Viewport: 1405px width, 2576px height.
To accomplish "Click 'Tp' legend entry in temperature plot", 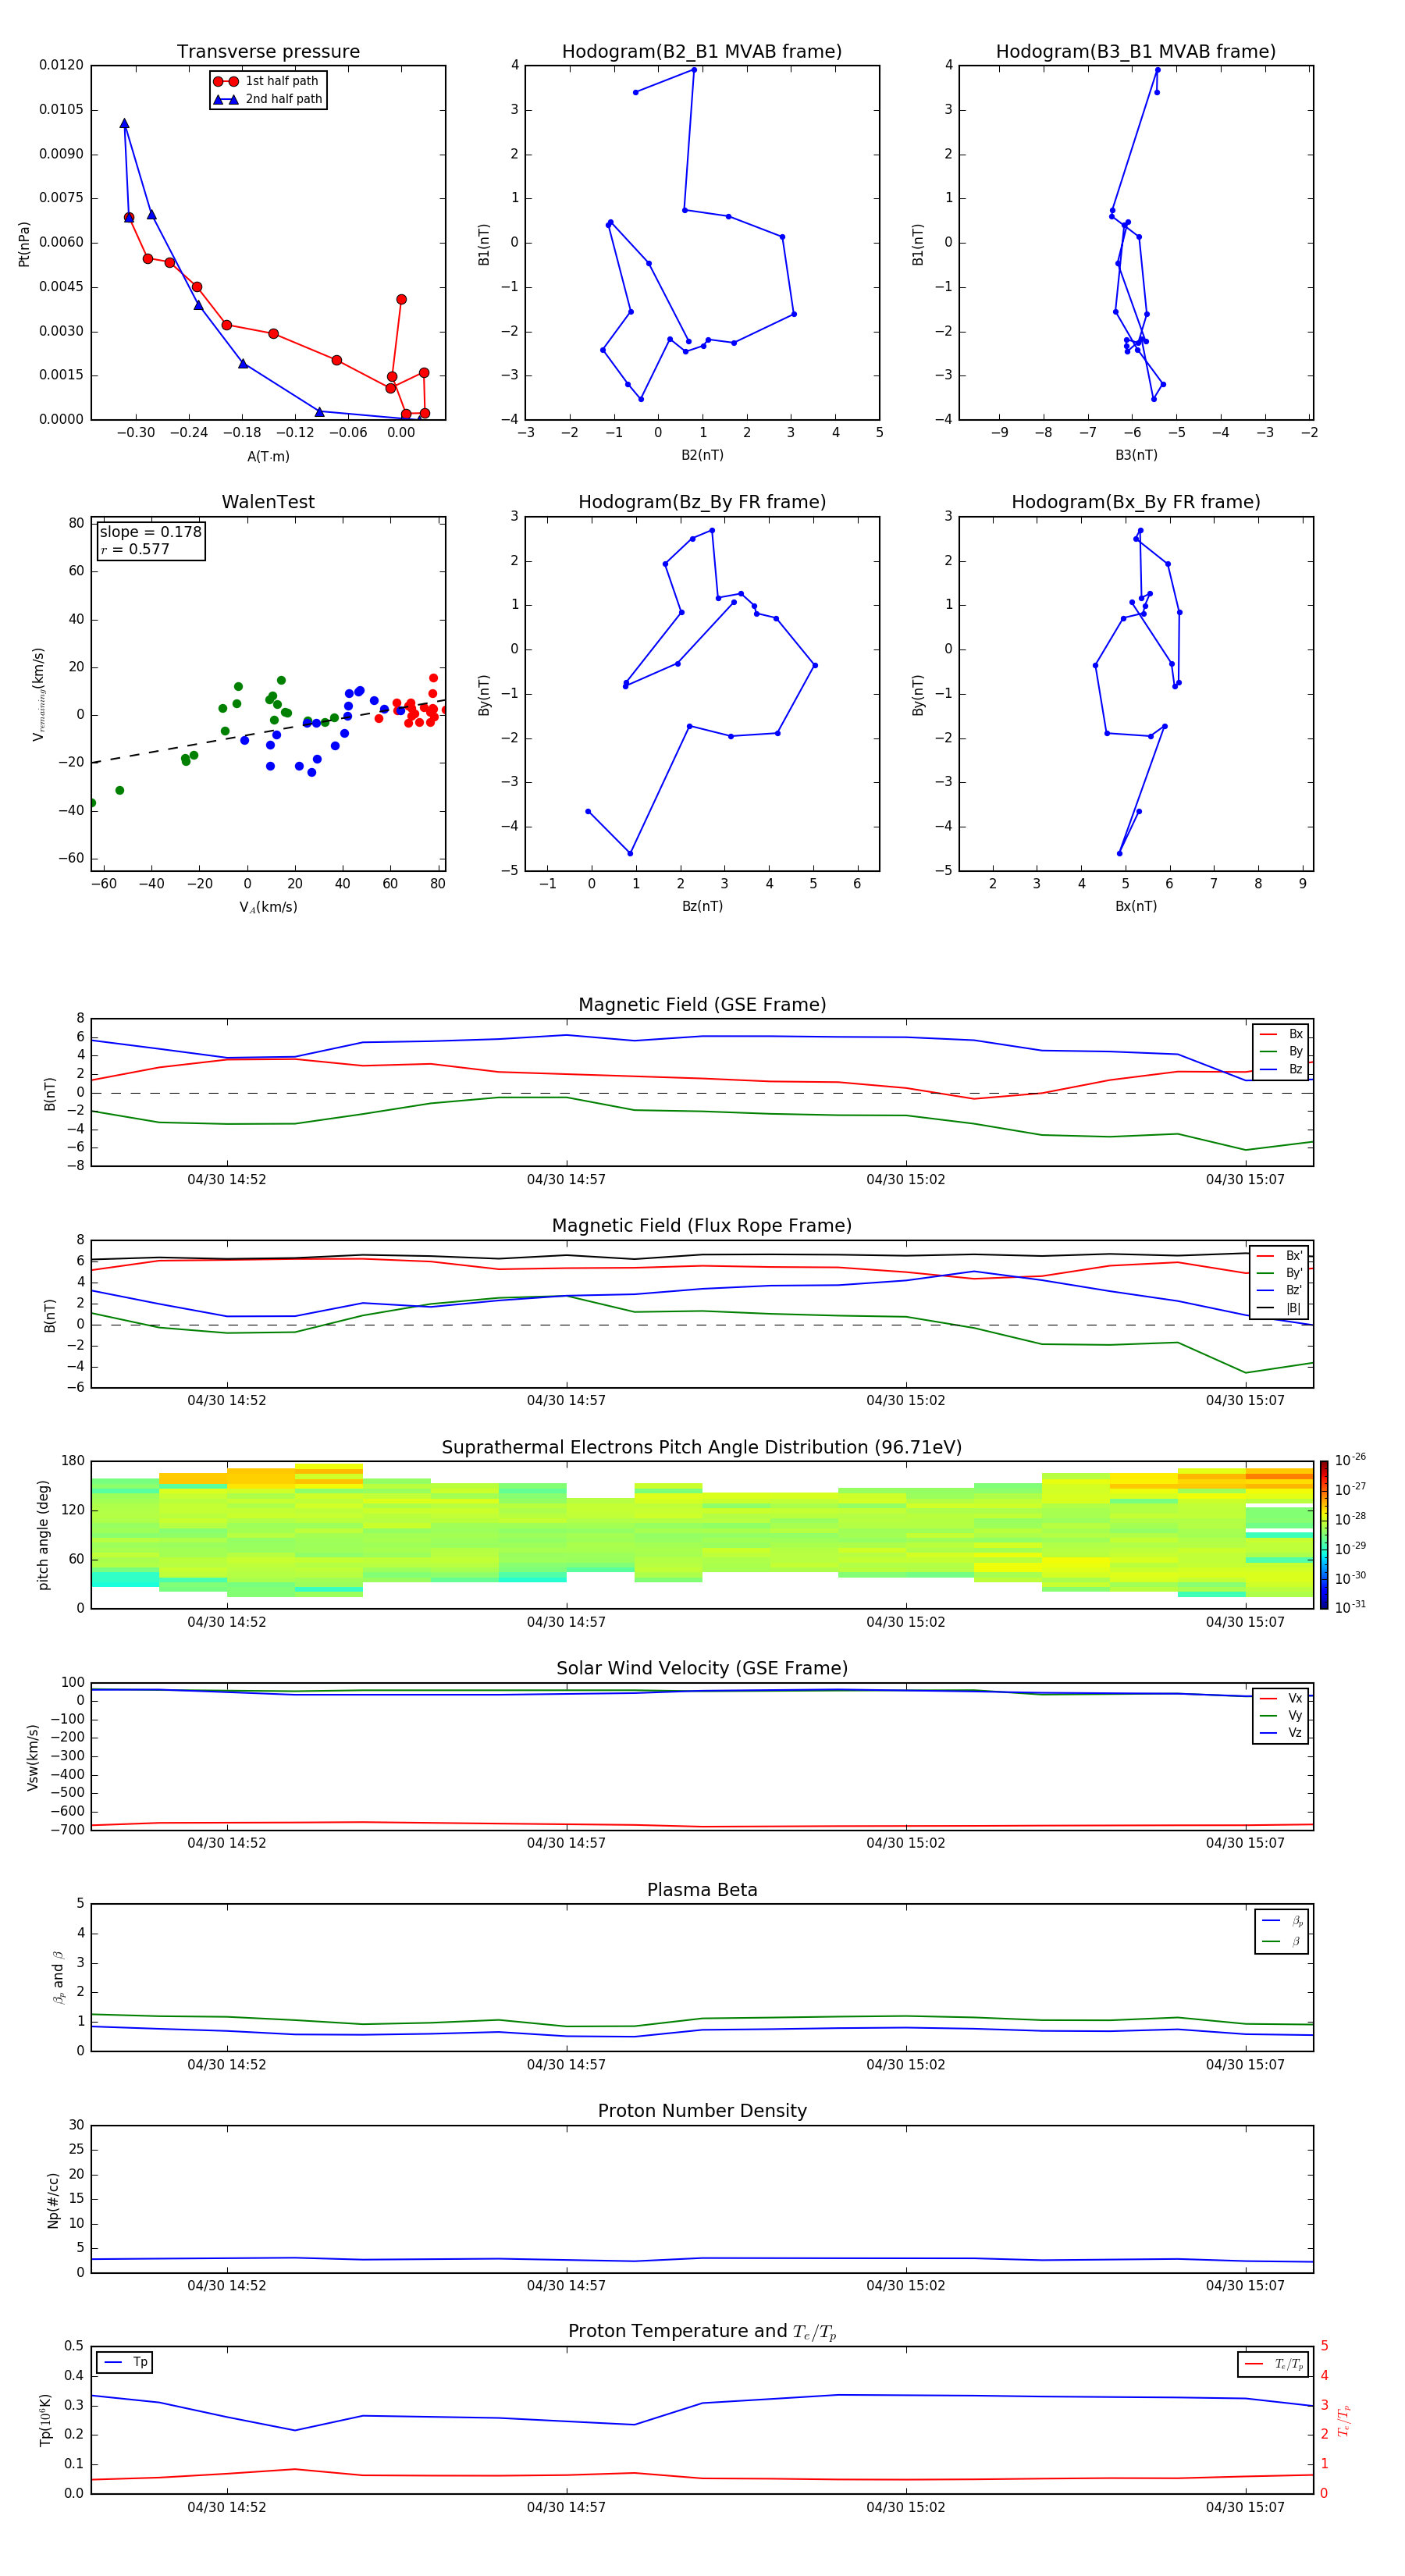I will (x=125, y=2362).
